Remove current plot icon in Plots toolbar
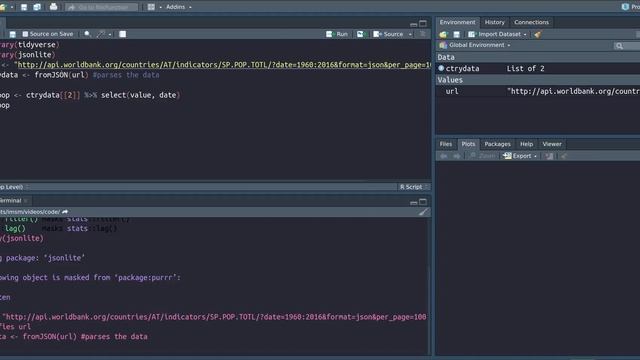This screenshot has width=640, height=360. click(x=549, y=156)
